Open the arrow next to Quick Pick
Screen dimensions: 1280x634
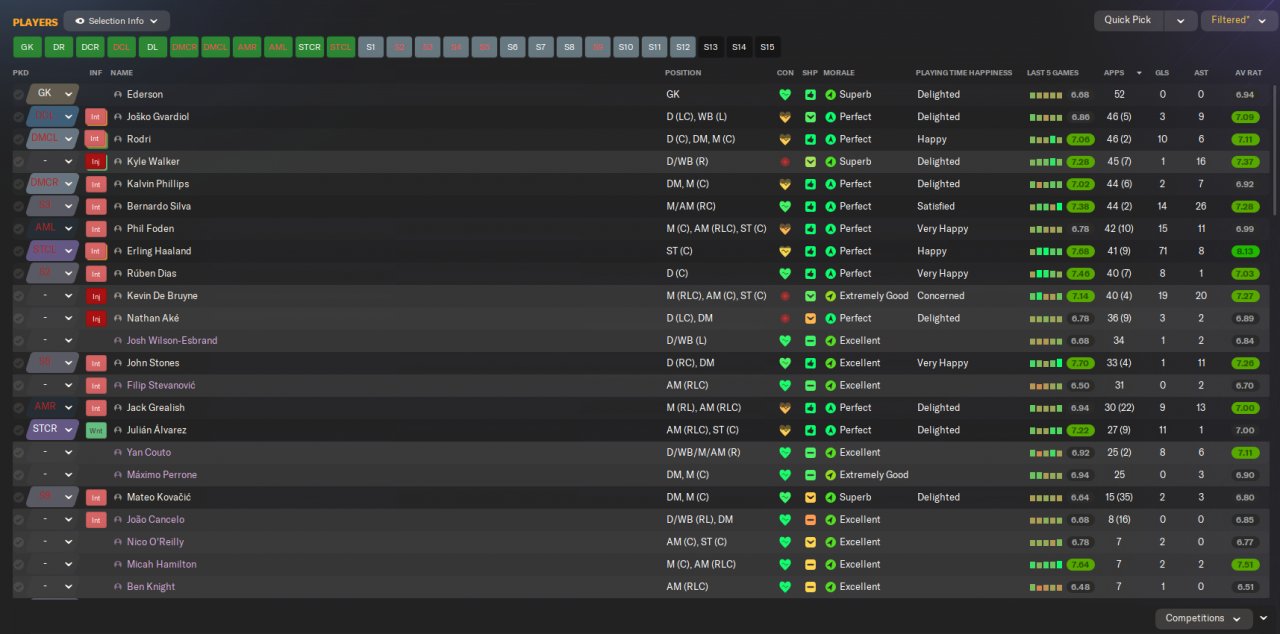pos(1181,20)
